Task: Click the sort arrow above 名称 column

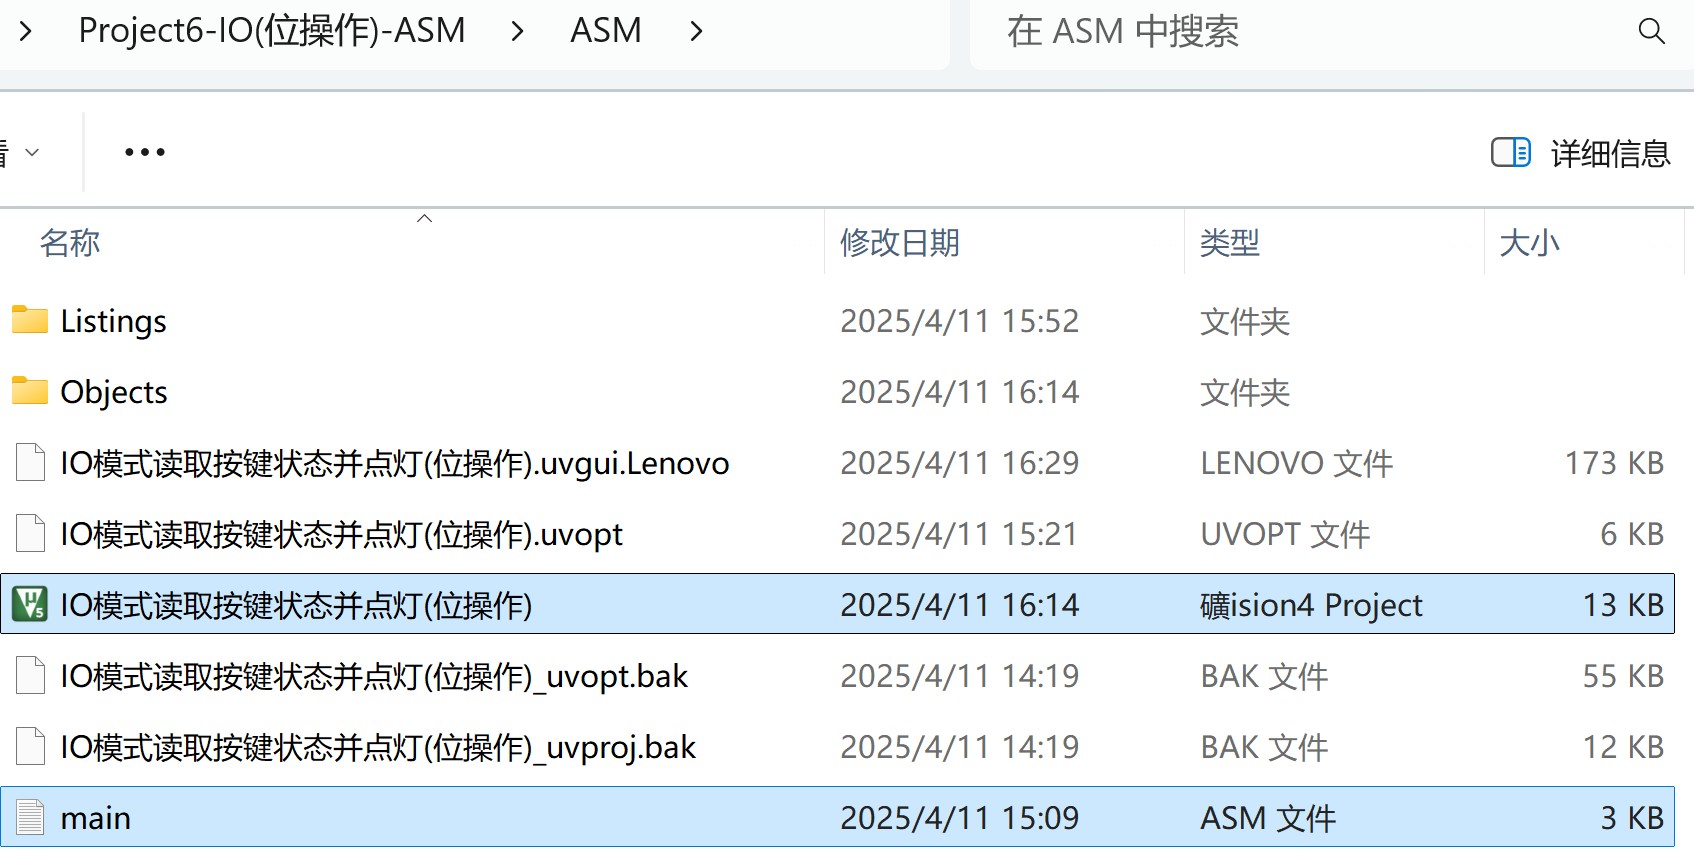Action: (424, 218)
